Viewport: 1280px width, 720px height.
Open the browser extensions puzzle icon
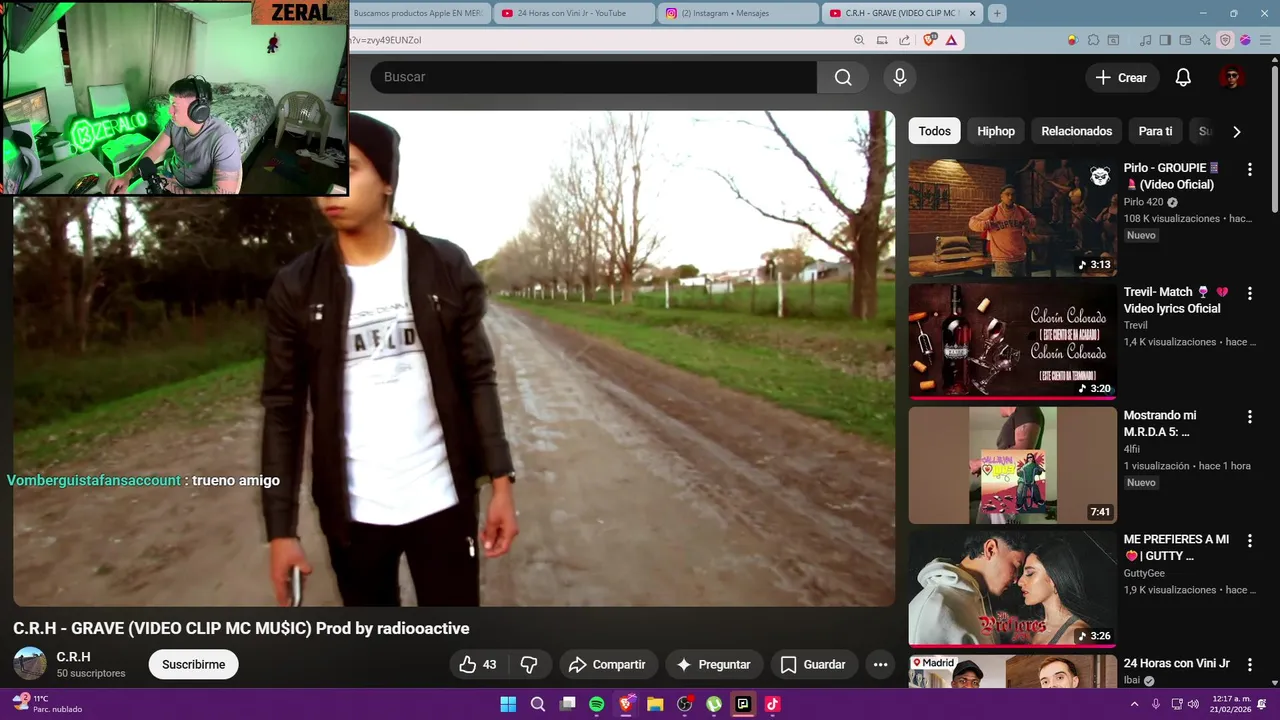(x=1093, y=40)
